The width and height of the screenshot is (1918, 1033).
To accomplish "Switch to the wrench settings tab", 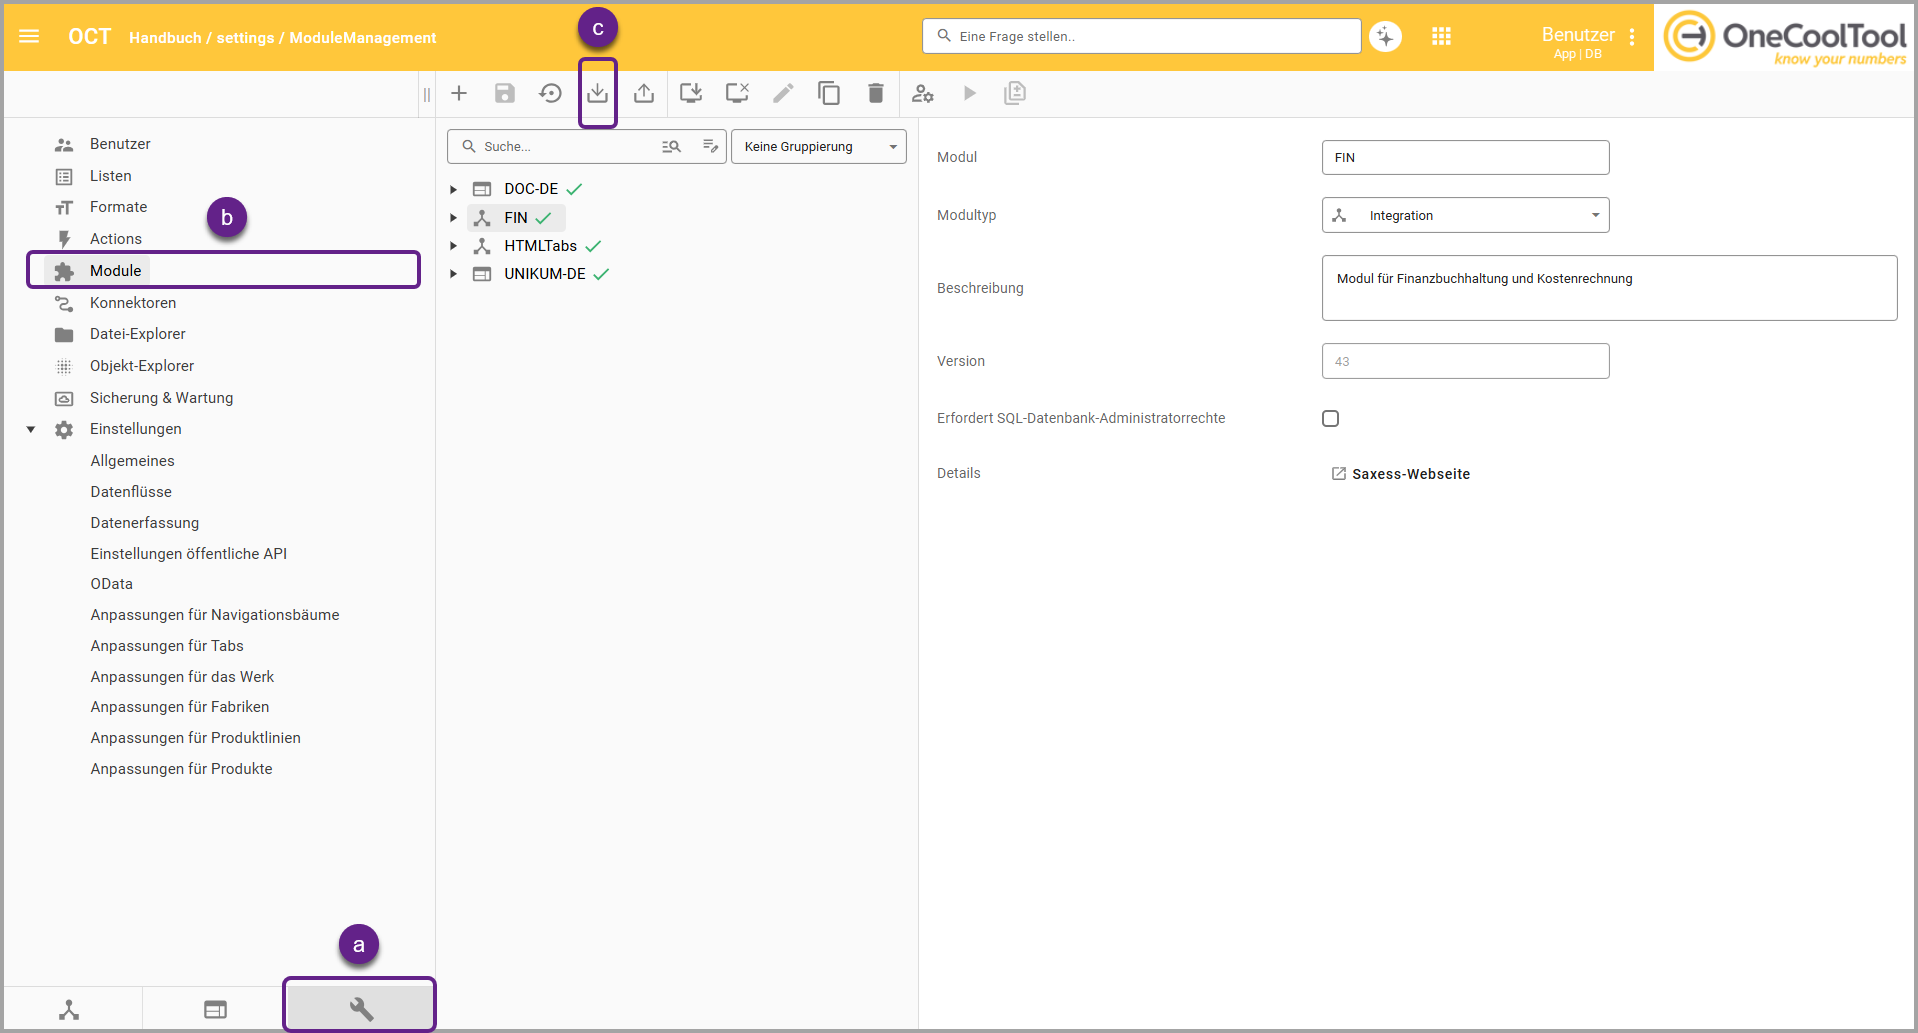I will (x=360, y=1008).
